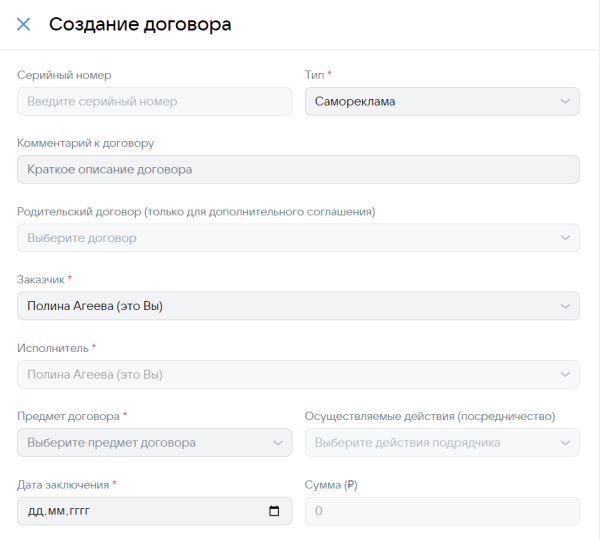This screenshot has width=600, height=540.
Task: Click the chevron in Осуществляемые действия field
Action: point(566,442)
